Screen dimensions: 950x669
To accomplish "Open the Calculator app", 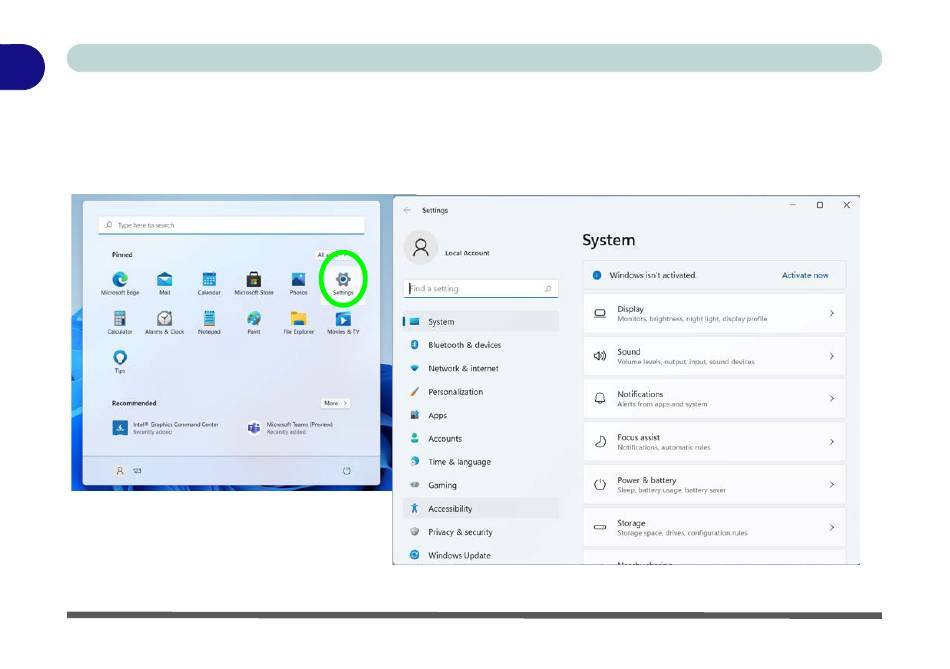I will point(120,320).
